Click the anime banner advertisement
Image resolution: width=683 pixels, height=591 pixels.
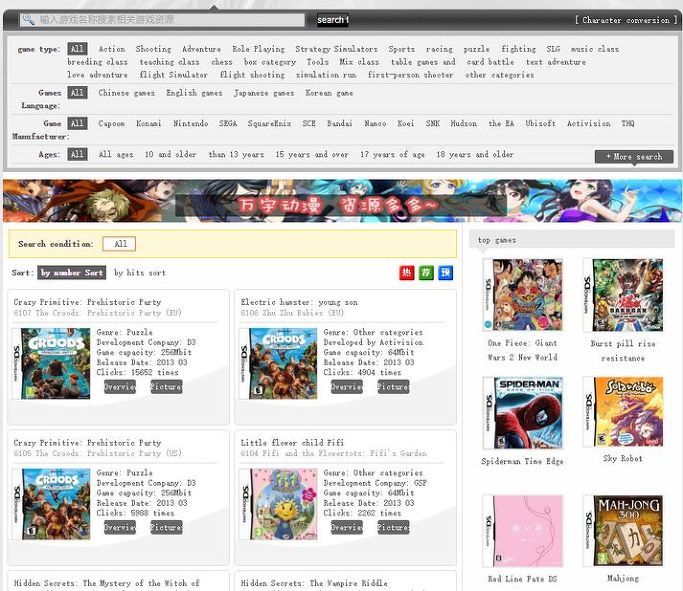[342, 201]
